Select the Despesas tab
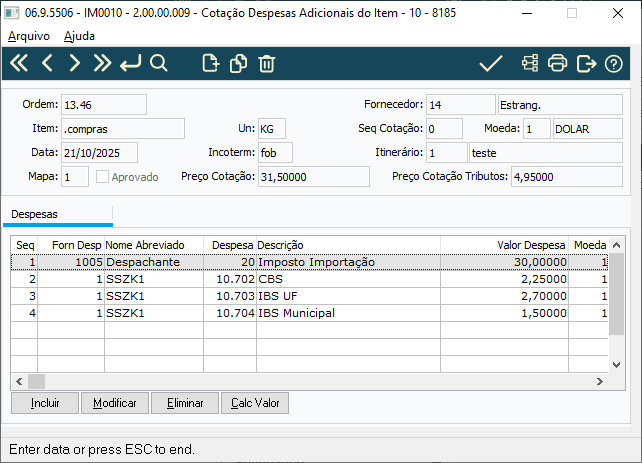 34,214
